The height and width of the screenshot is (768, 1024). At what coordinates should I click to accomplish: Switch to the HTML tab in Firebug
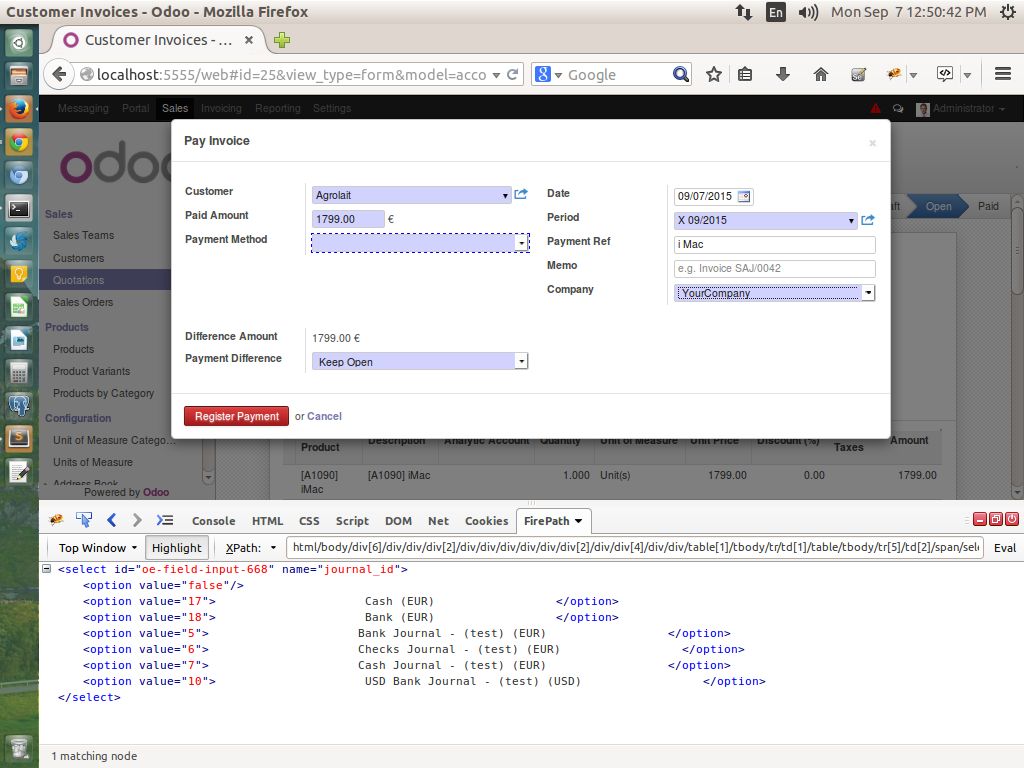coord(268,520)
